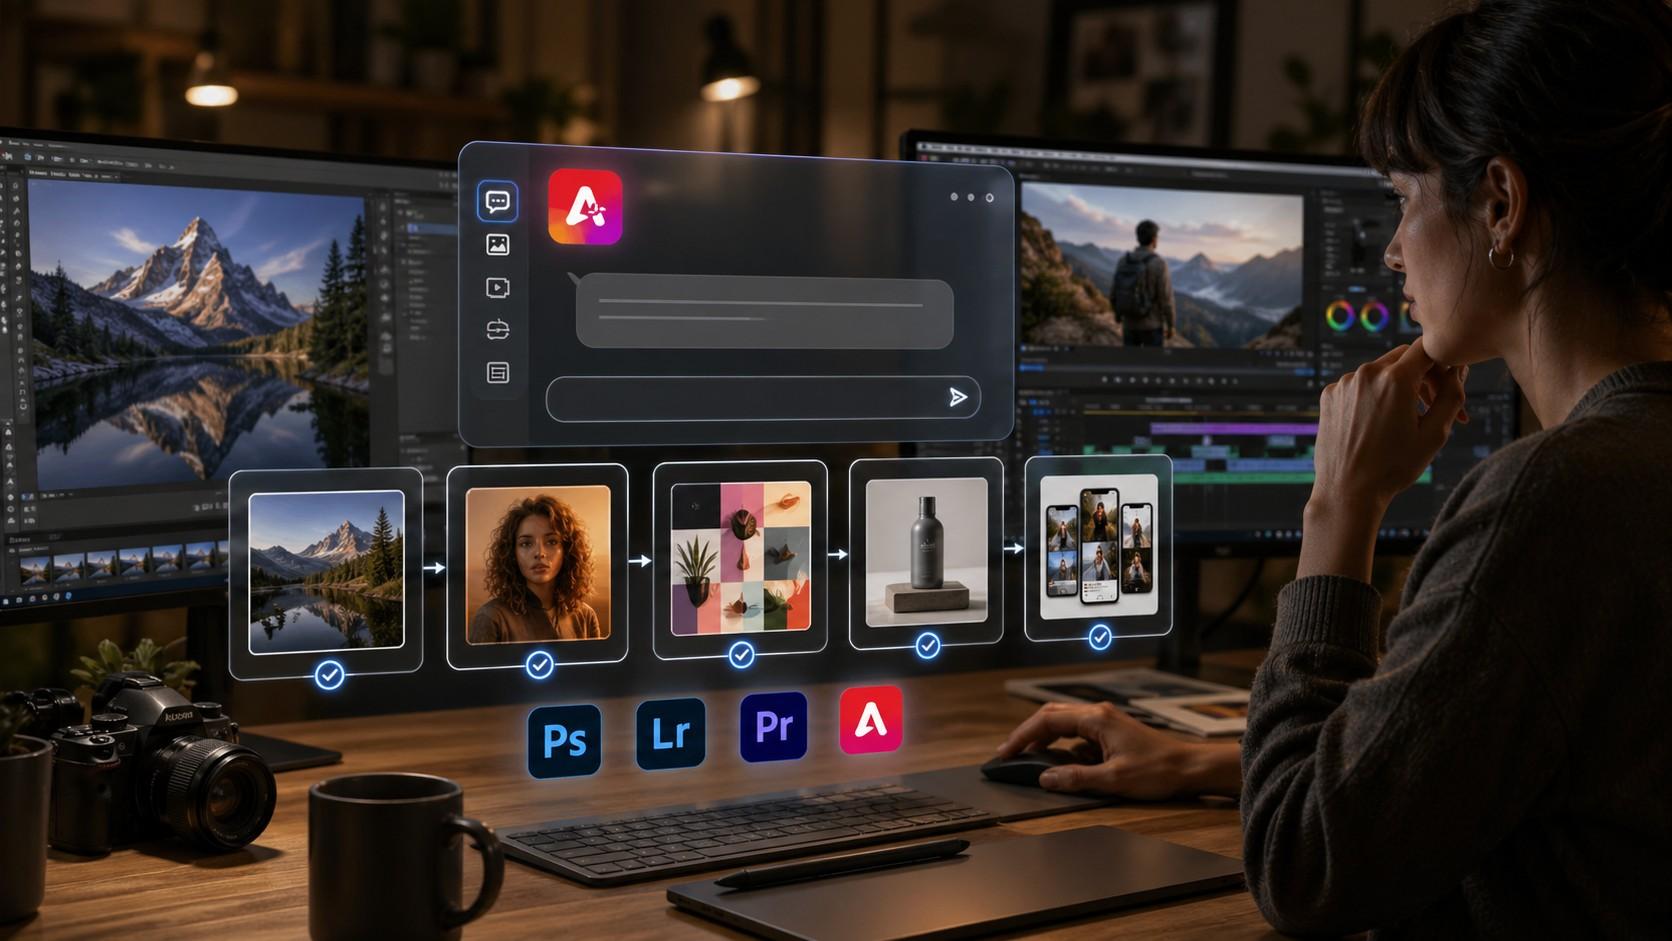Select the plant collage grid thumbnail

740,558
